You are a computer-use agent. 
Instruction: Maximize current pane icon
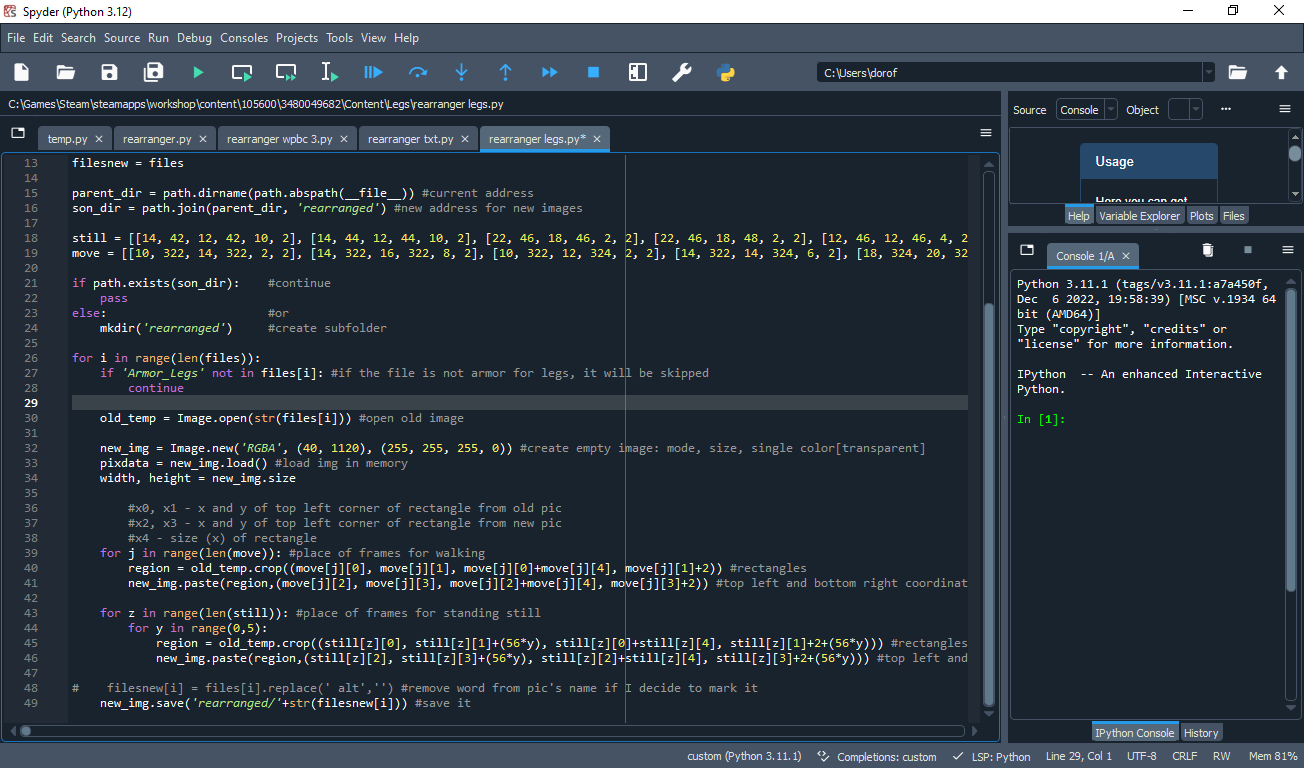pos(638,72)
